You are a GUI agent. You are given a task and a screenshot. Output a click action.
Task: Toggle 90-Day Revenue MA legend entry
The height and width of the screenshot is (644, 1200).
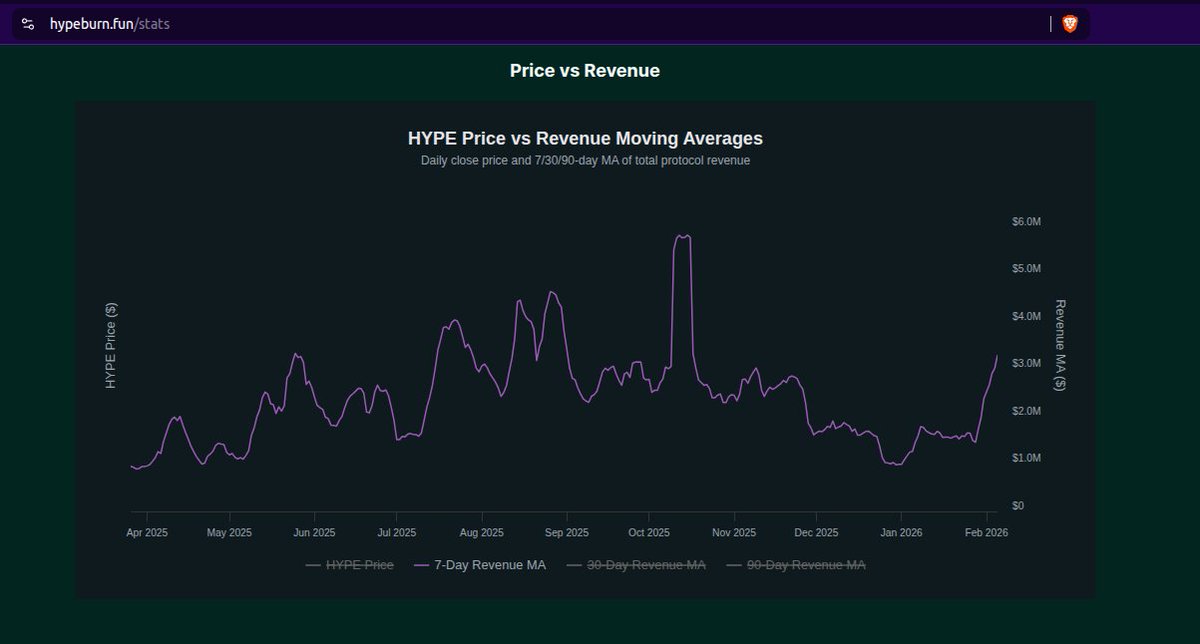pos(796,565)
